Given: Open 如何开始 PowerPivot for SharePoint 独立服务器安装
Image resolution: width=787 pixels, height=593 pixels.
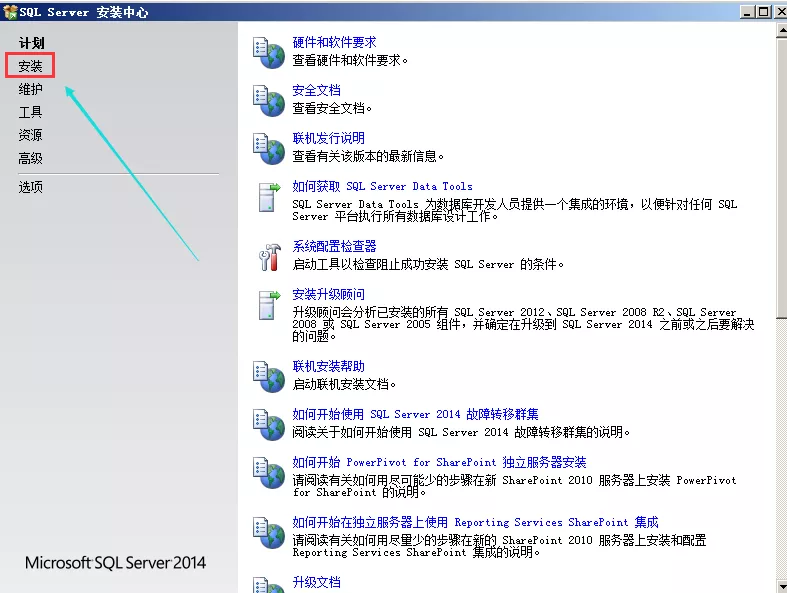Looking at the screenshot, I should (x=439, y=462).
